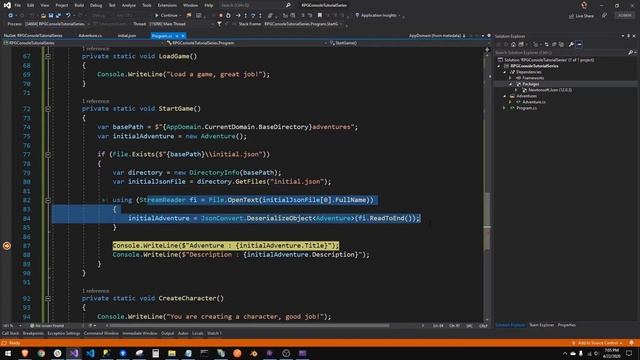Open the RPGConsoleTutorialSeries.Program type dropdown
The image size is (640, 360).
(x=247, y=43)
